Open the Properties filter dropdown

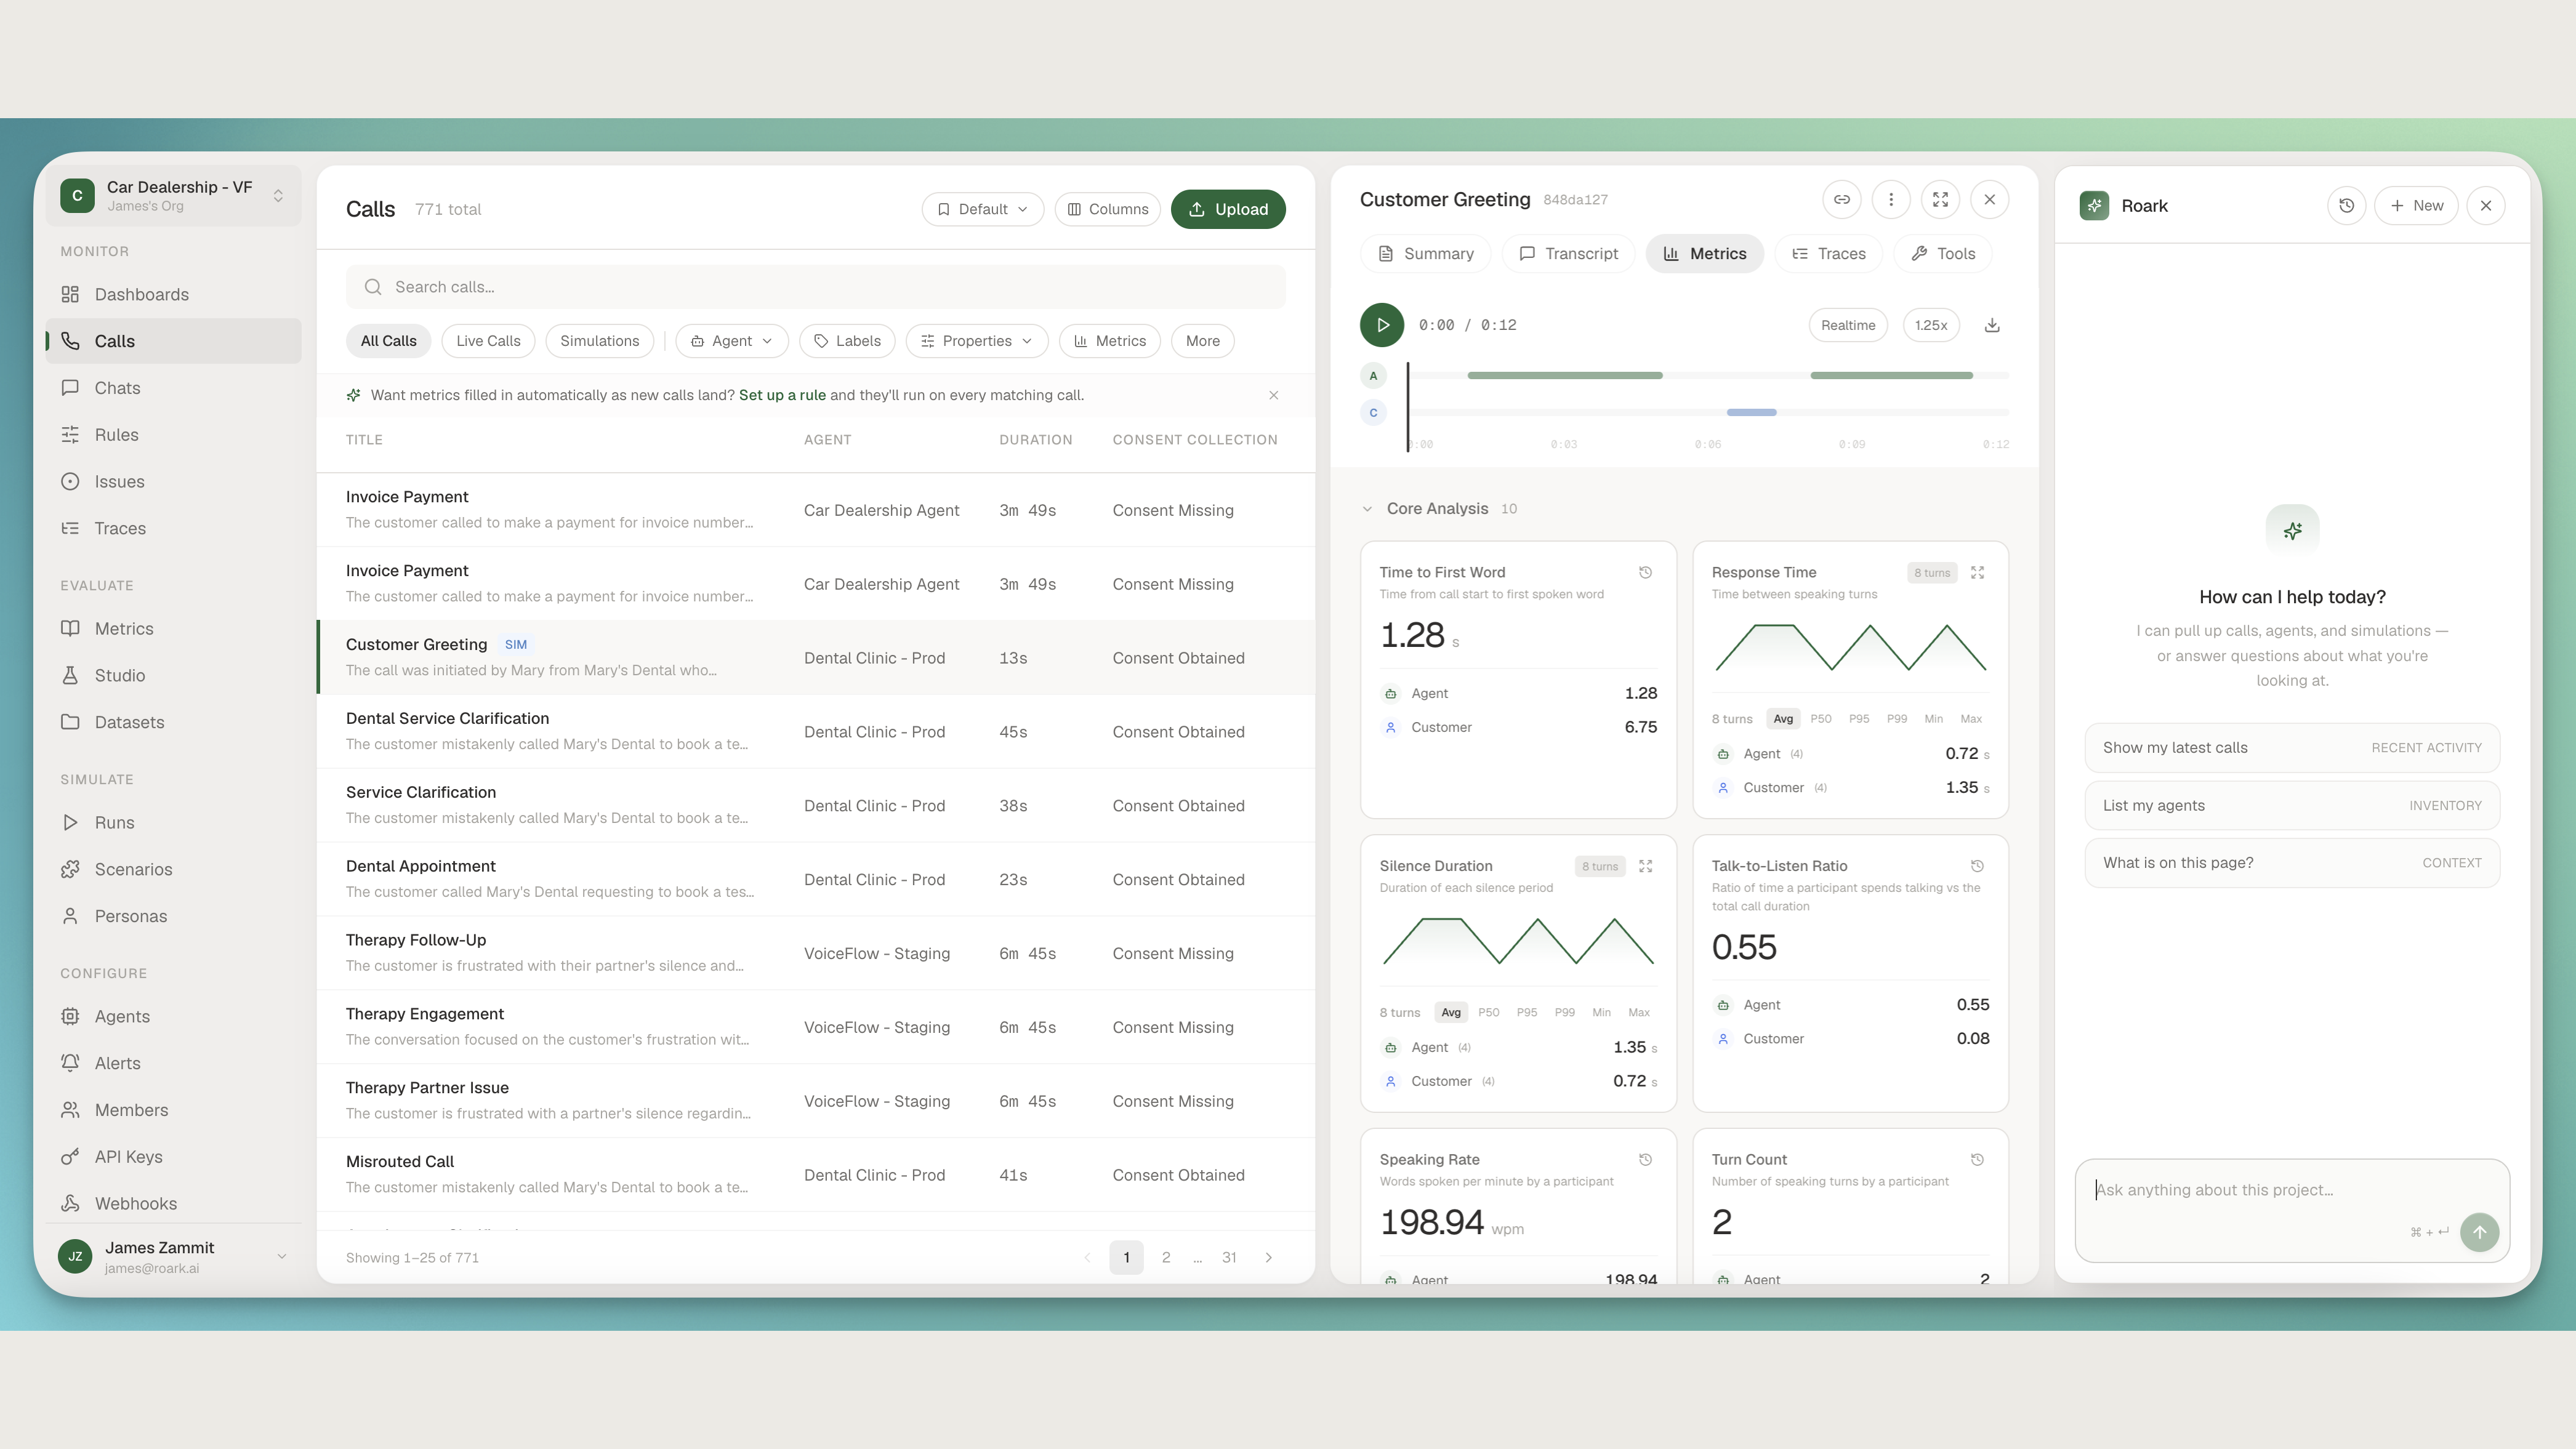[x=976, y=341]
